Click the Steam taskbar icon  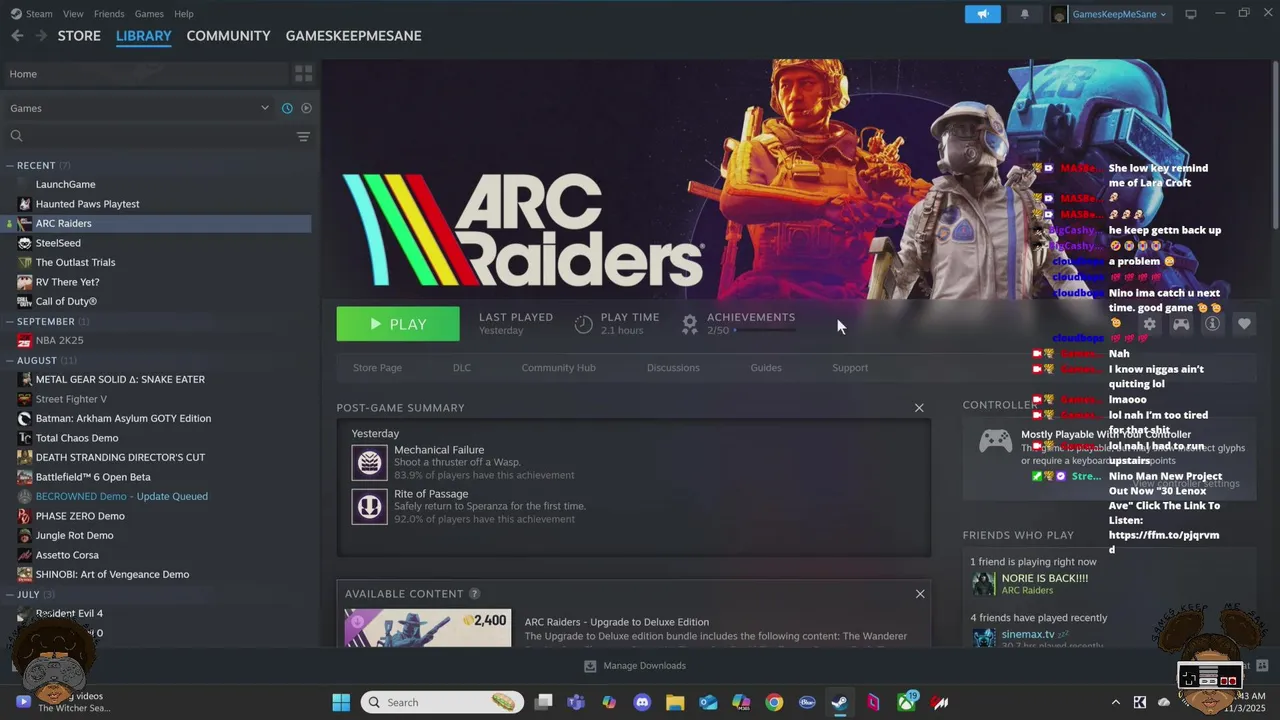(x=840, y=702)
